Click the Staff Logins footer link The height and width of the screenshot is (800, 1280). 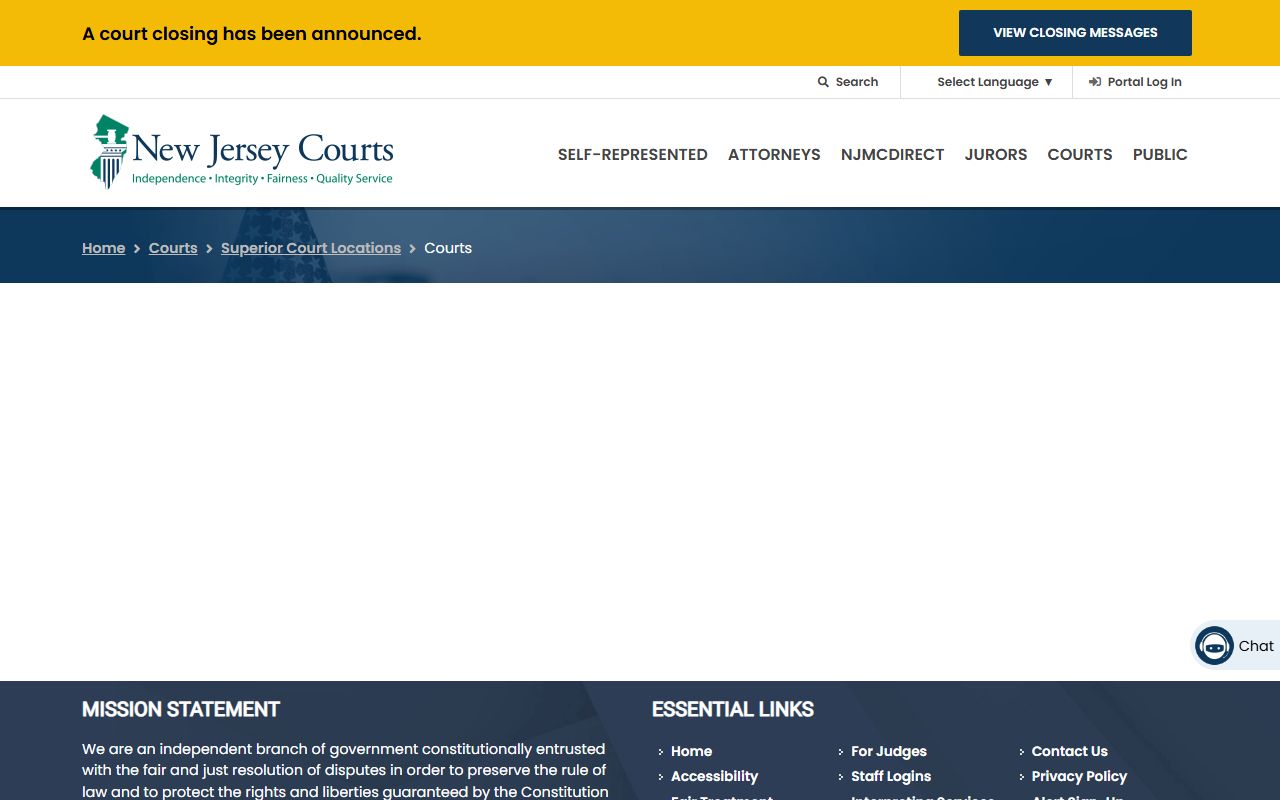coord(891,776)
